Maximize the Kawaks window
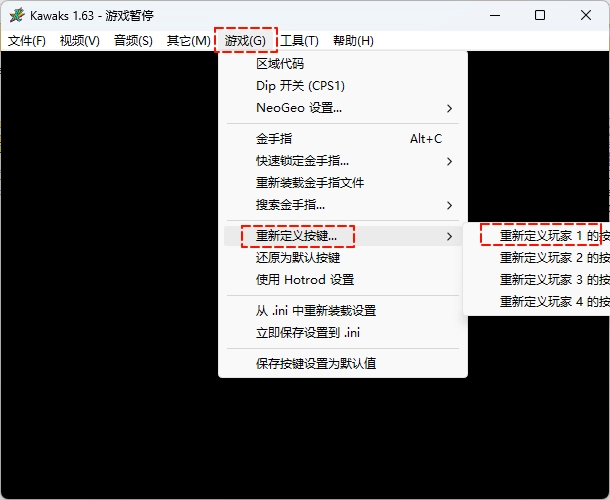This screenshot has height=500, width=610. [540, 16]
